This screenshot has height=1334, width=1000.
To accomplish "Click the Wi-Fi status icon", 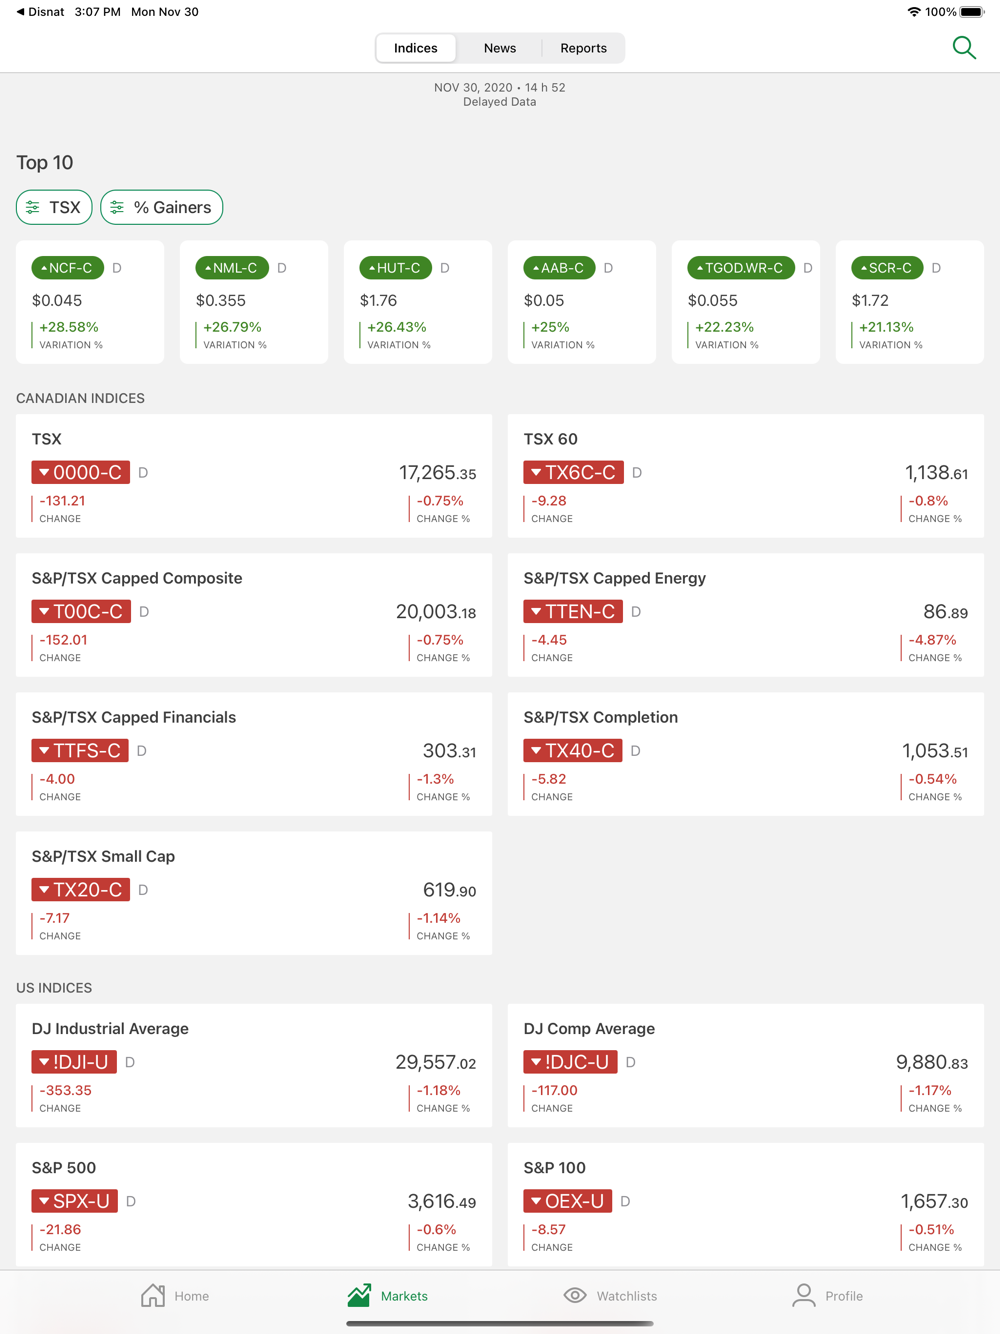I will [x=914, y=12].
